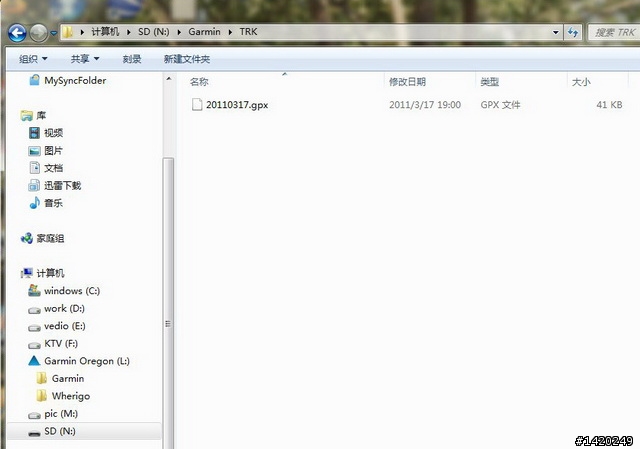
Task: Expand arrow after 计算机 in breadcrumb
Action: coord(129,32)
